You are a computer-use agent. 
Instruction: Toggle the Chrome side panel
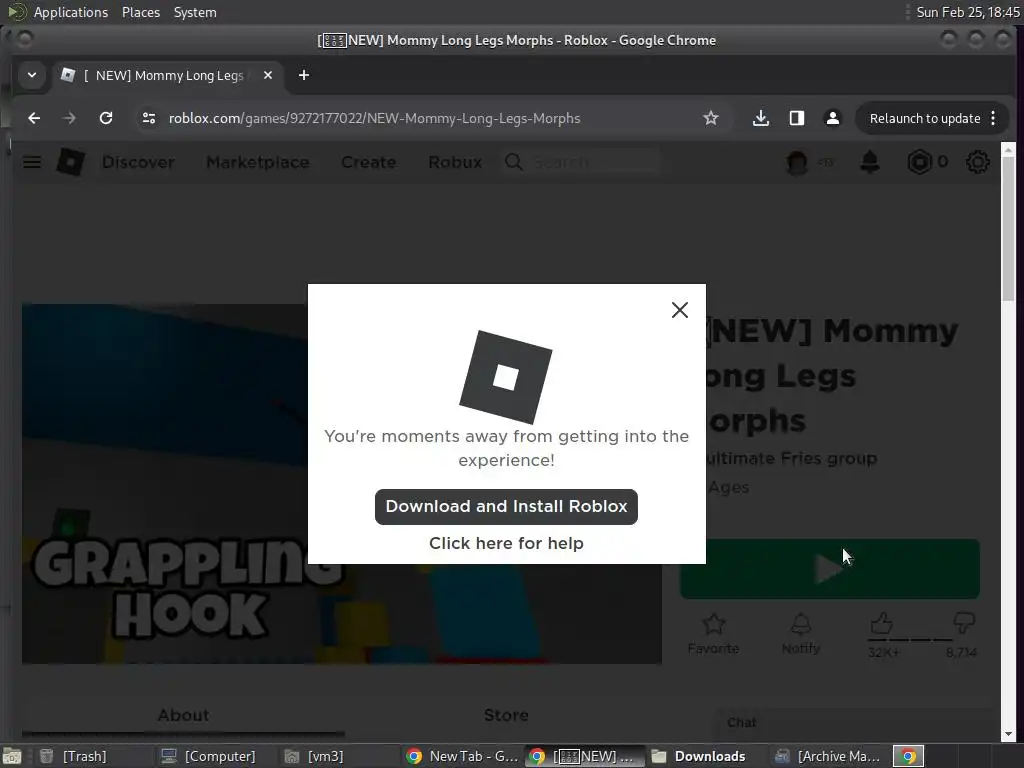797,118
